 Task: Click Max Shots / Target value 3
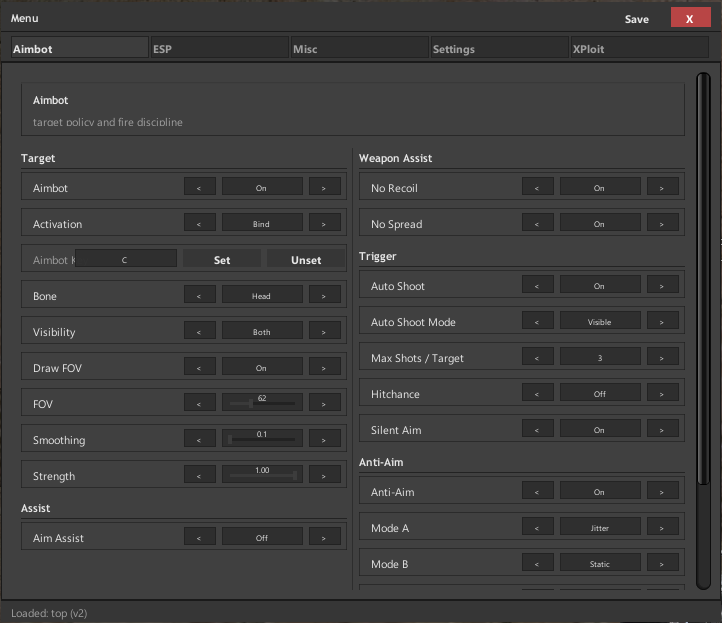pos(600,357)
